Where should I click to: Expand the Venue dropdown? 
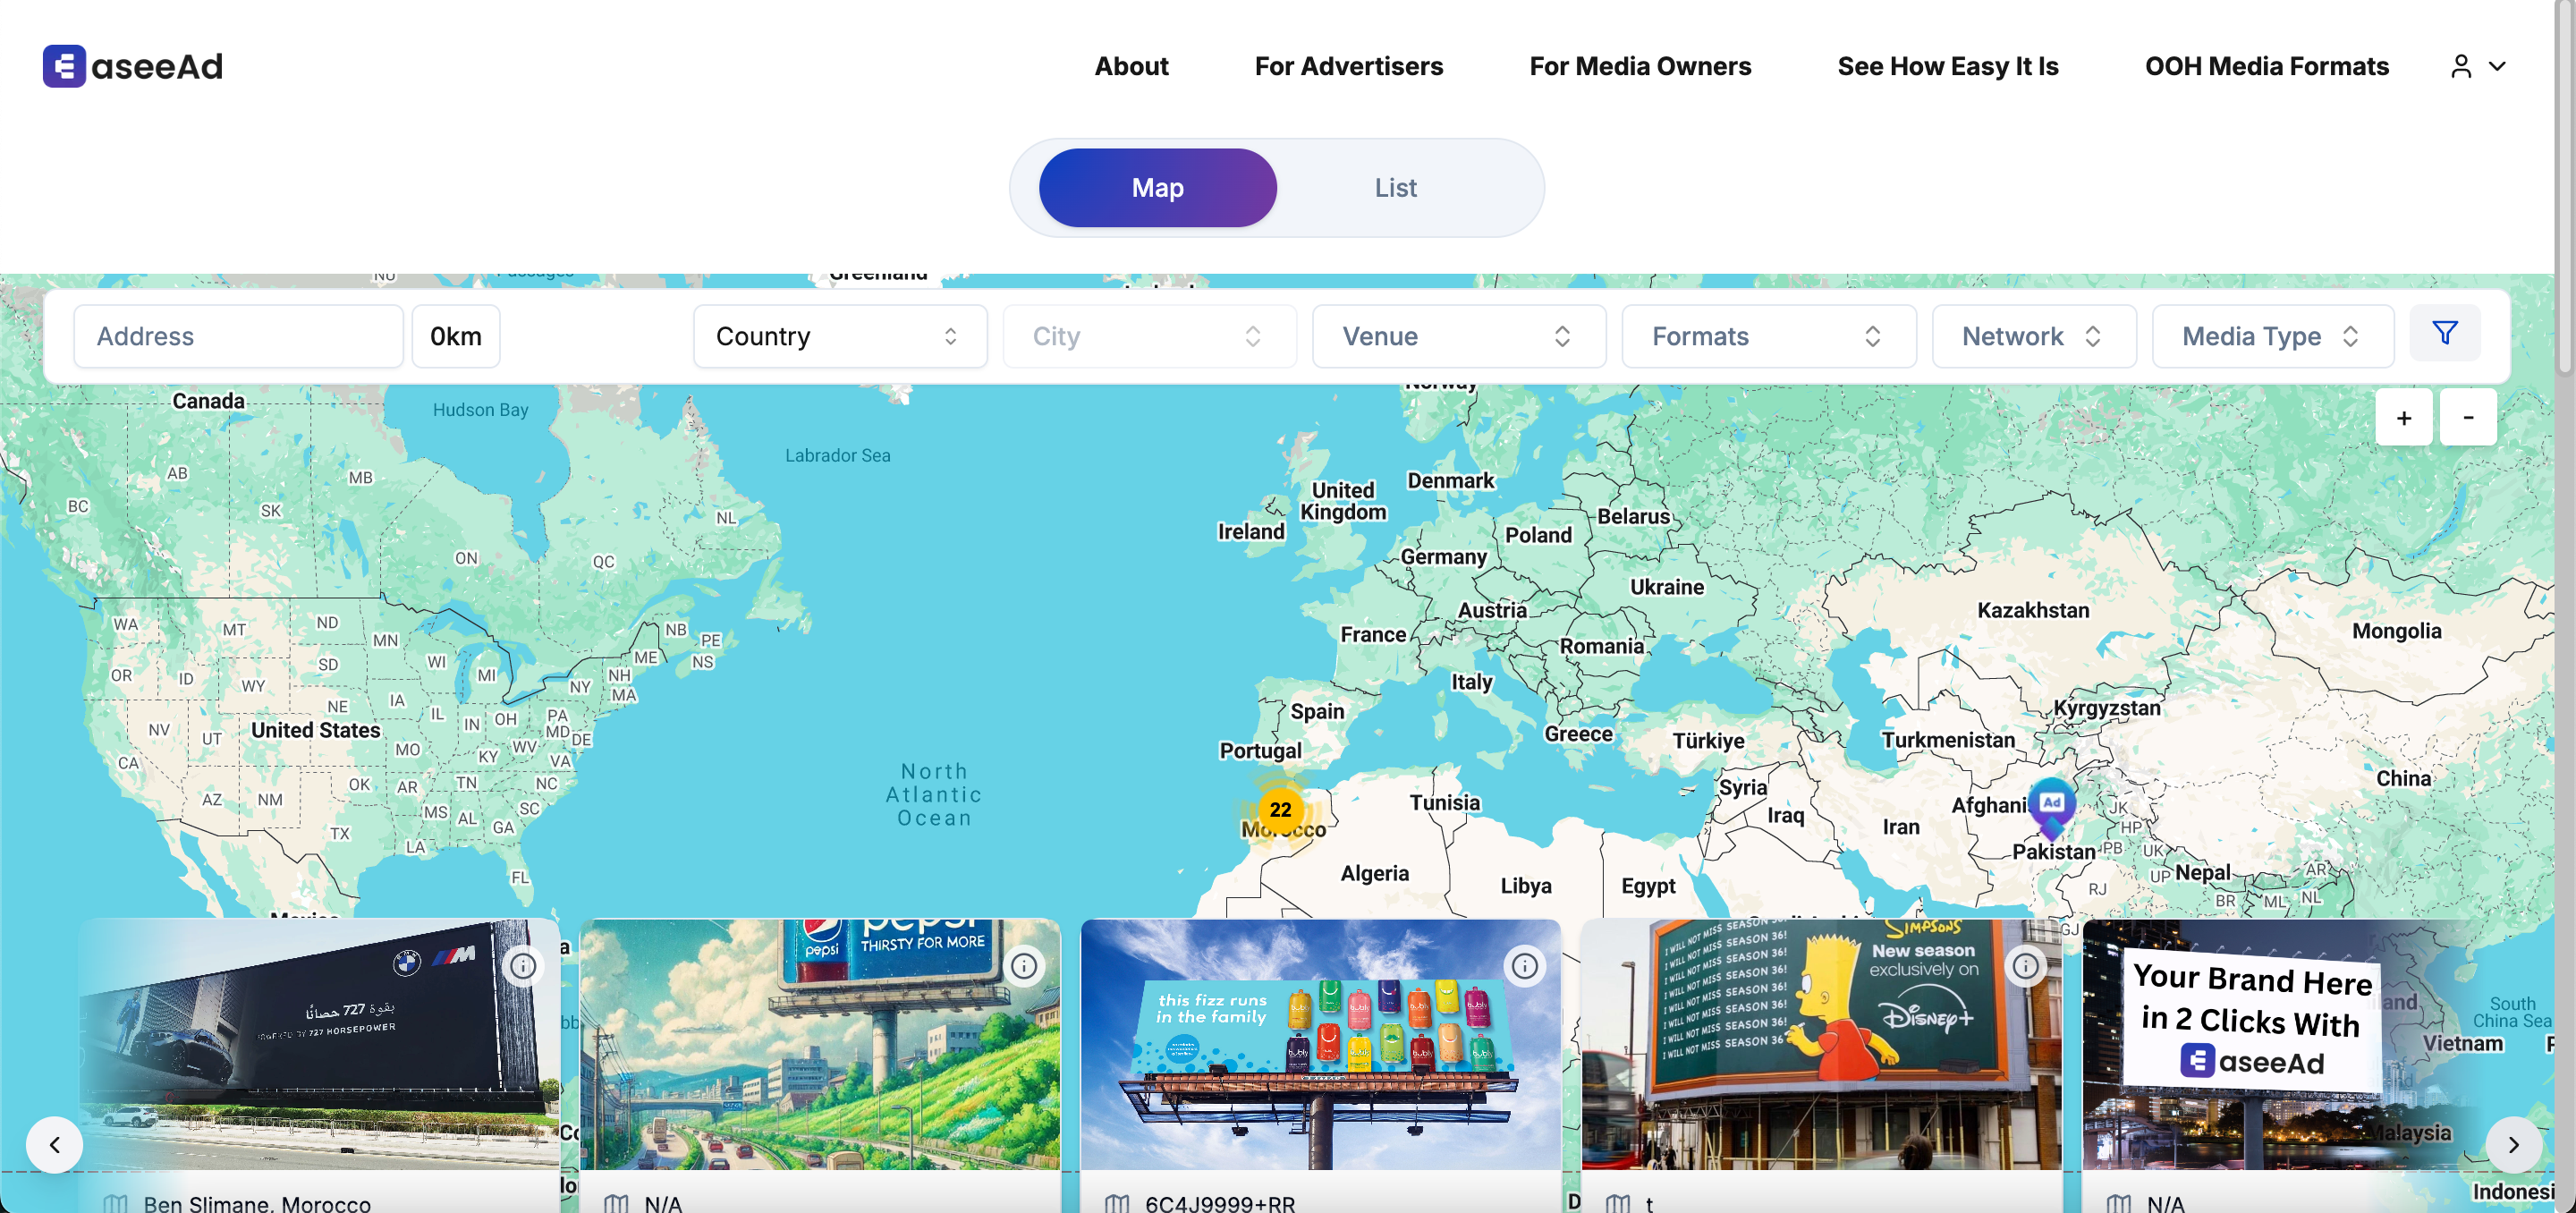pos(1458,336)
